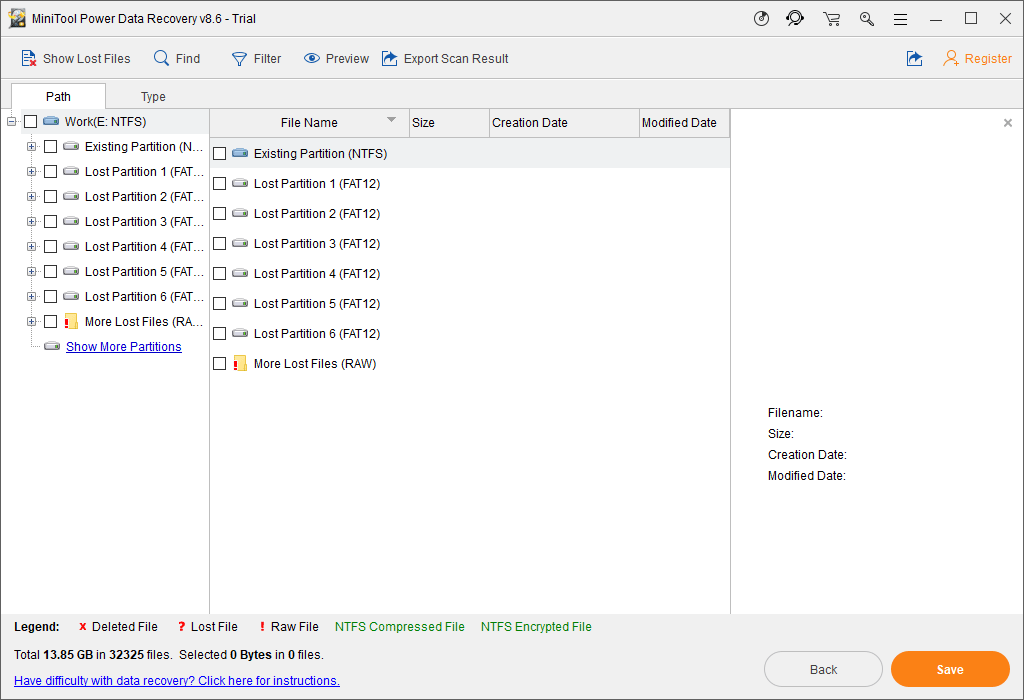
Task: Open data recovery instructions link
Action: click(x=177, y=680)
